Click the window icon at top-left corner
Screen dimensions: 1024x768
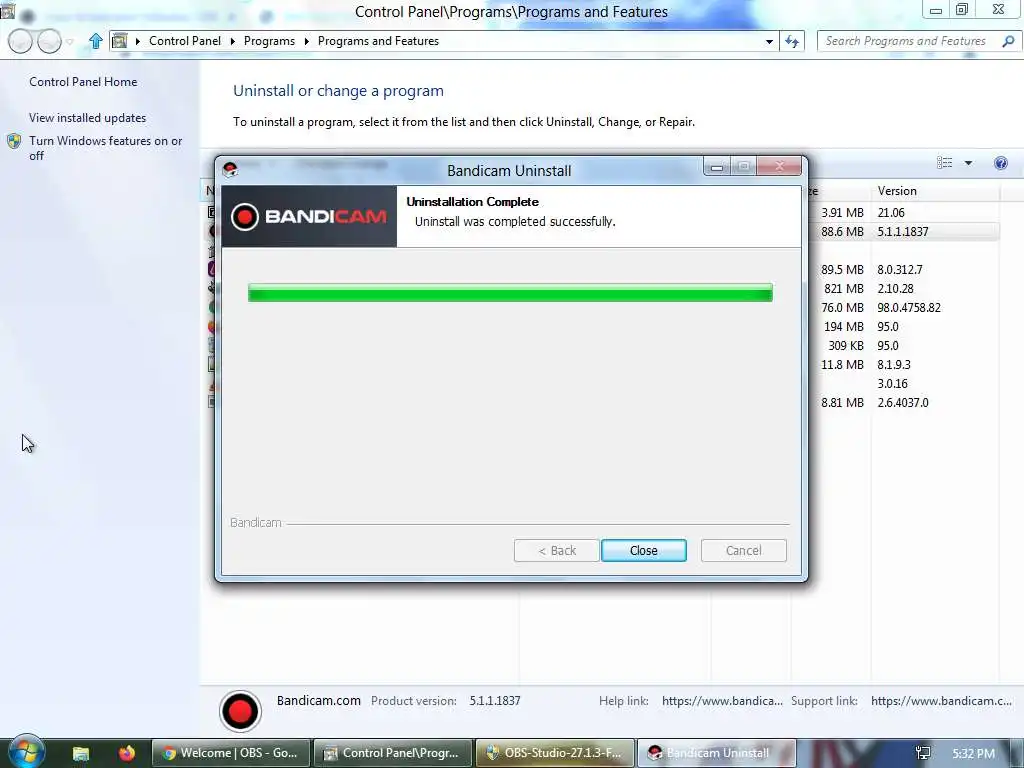7,10
